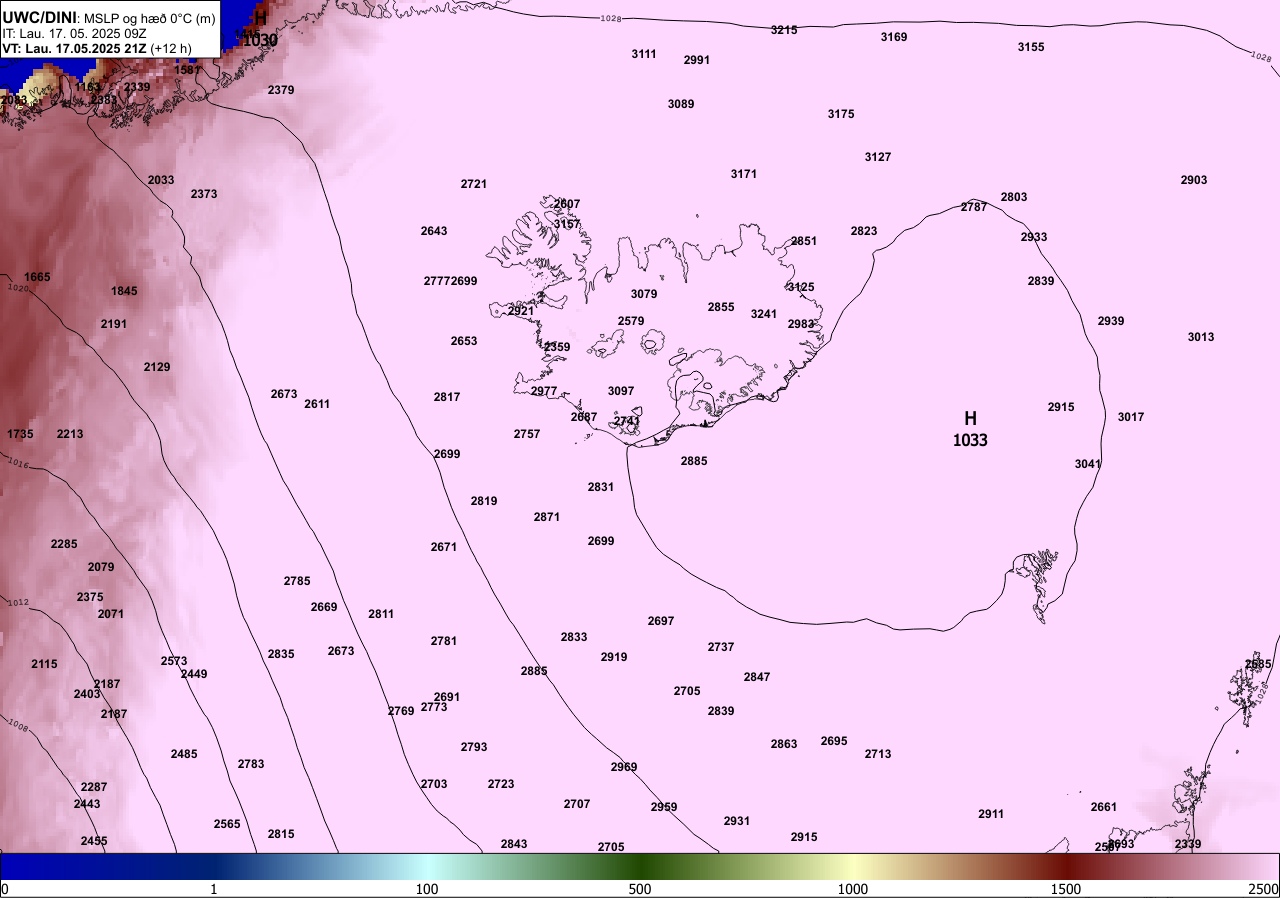This screenshot has height=898, width=1280.
Task: Click the 2939 height value
Action: point(1111,321)
